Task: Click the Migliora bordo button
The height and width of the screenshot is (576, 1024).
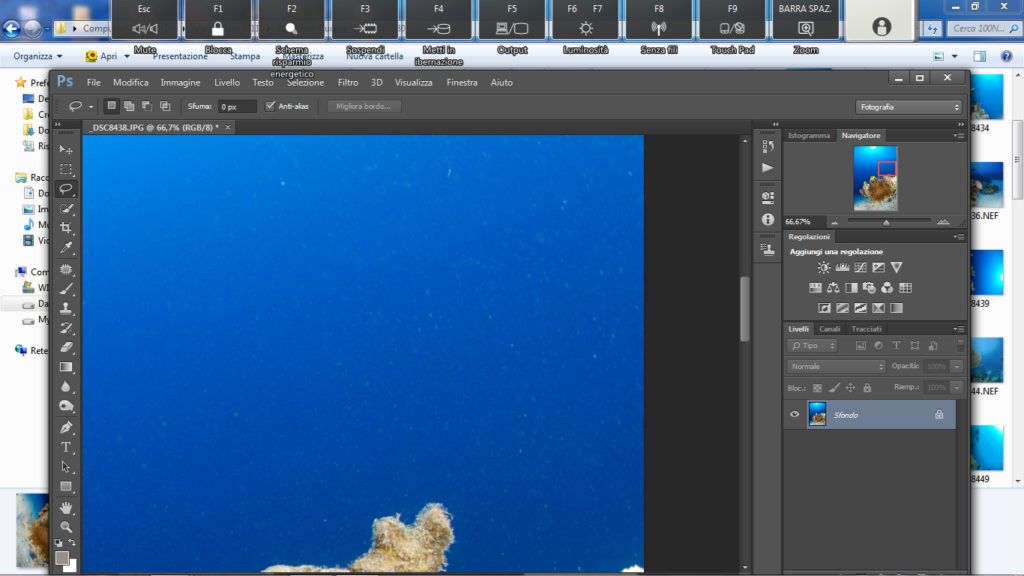Action: click(x=364, y=106)
